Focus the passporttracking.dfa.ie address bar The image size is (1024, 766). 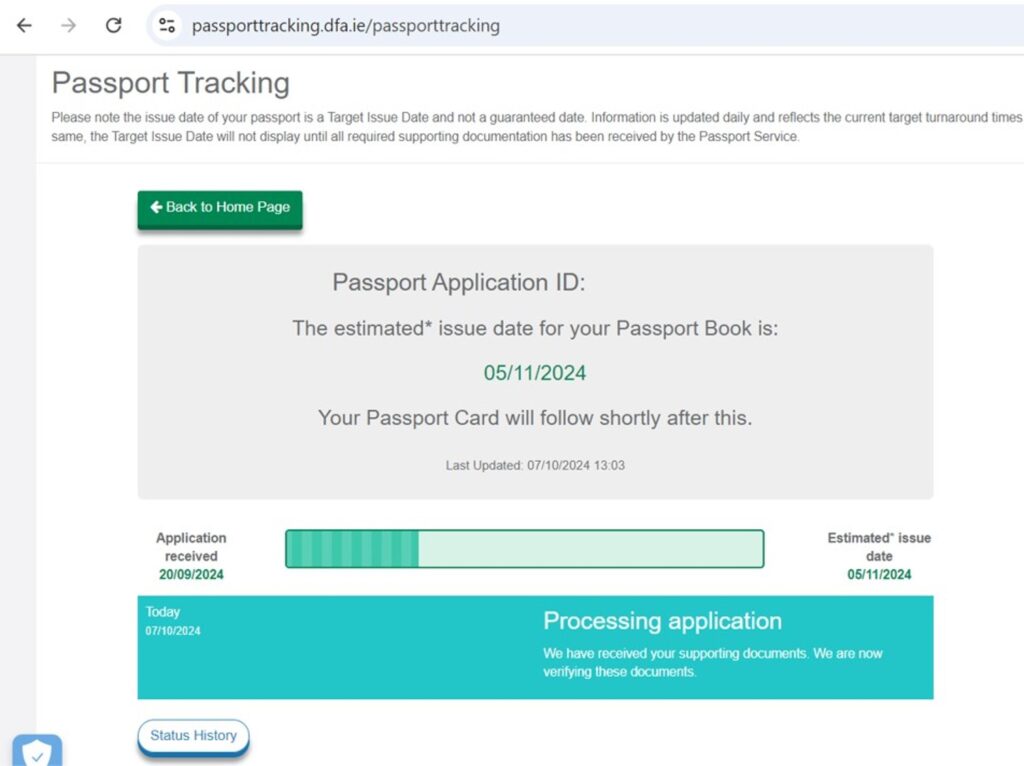(x=345, y=26)
